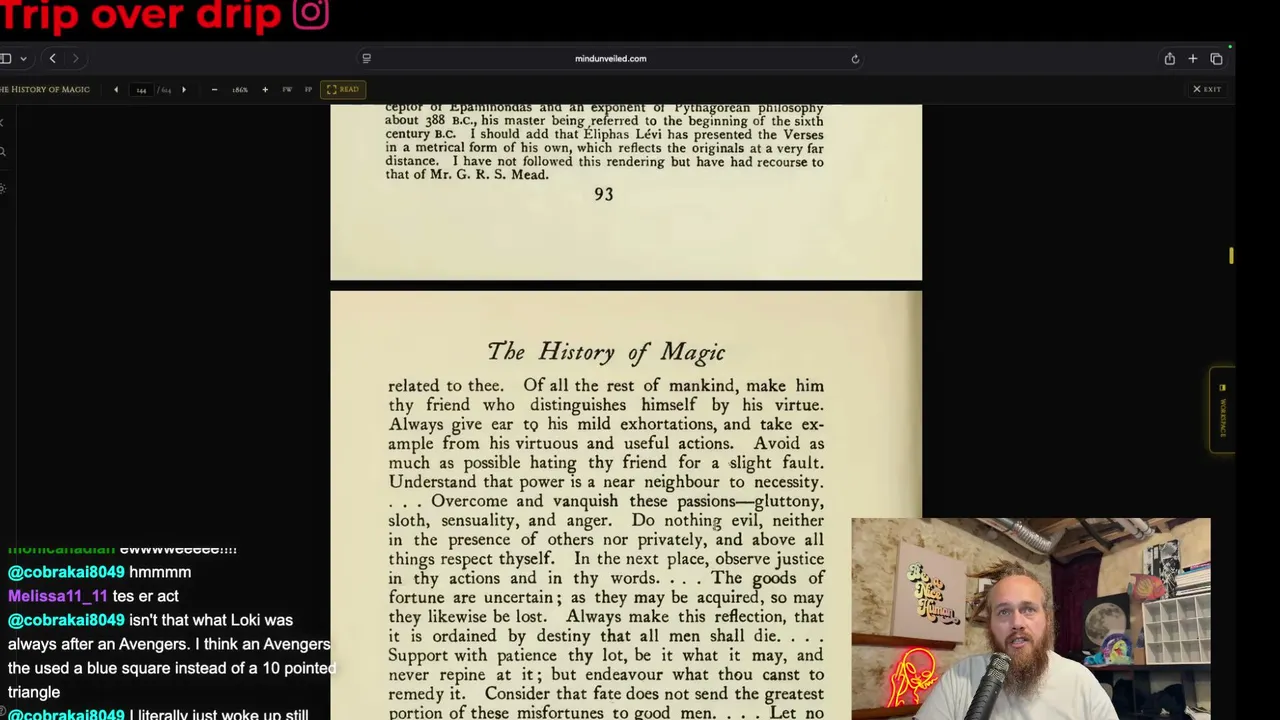Click the '@cobrakai8049 hmmmm' chat message
Viewport: 1280px width, 720px height.
coord(99,572)
